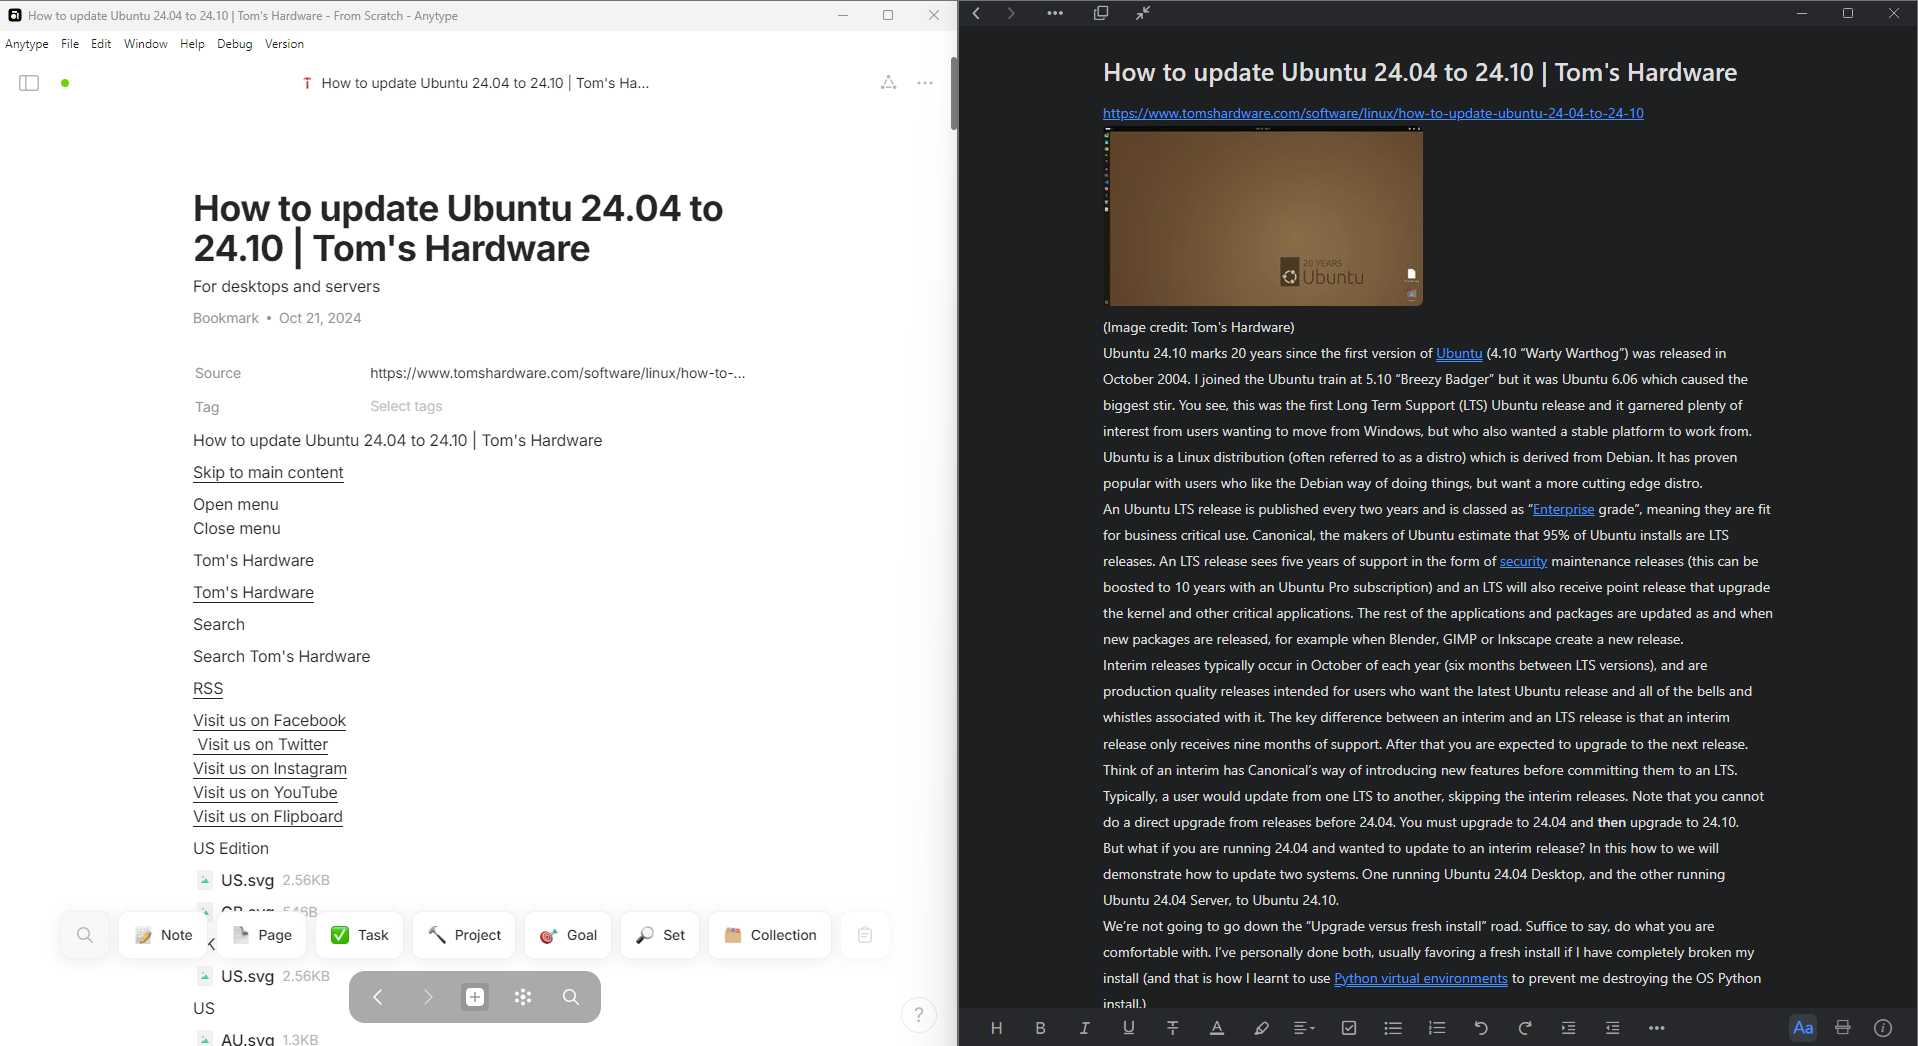The height and width of the screenshot is (1046, 1918).
Task: Undo the last edit
Action: click(1481, 1028)
